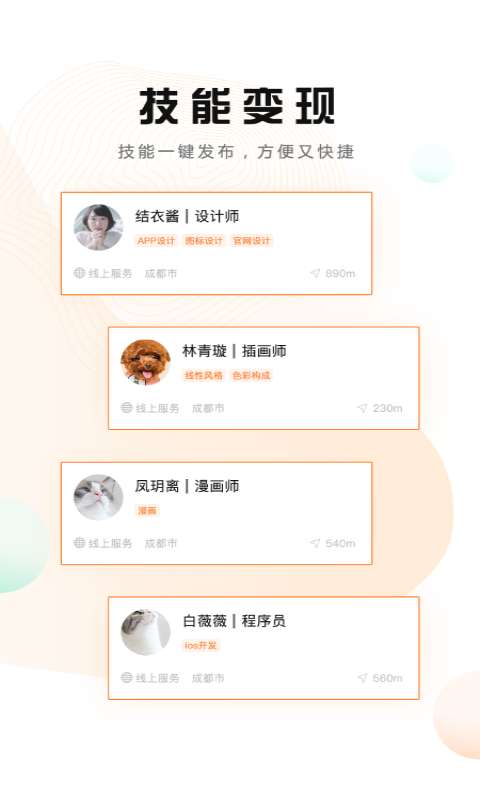Image resolution: width=480 pixels, height=800 pixels.
Task: Open 结衣酱's profile avatar
Action: click(x=98, y=227)
